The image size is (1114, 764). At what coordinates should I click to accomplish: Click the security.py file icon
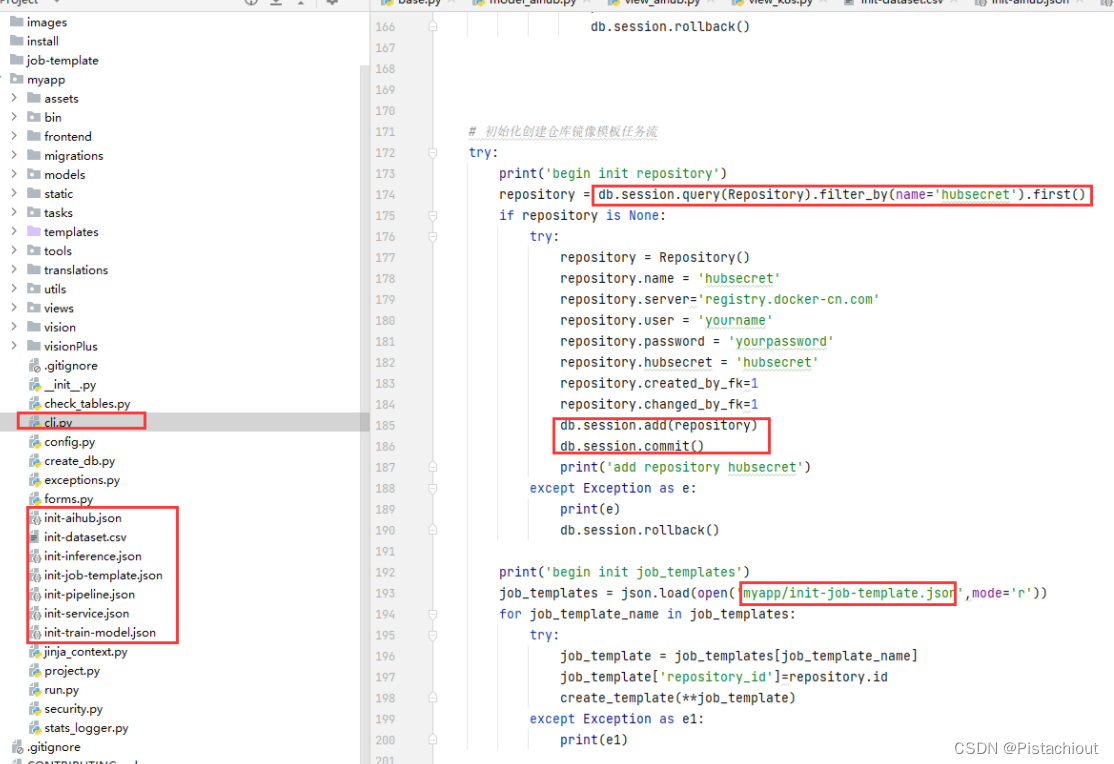click(x=35, y=709)
